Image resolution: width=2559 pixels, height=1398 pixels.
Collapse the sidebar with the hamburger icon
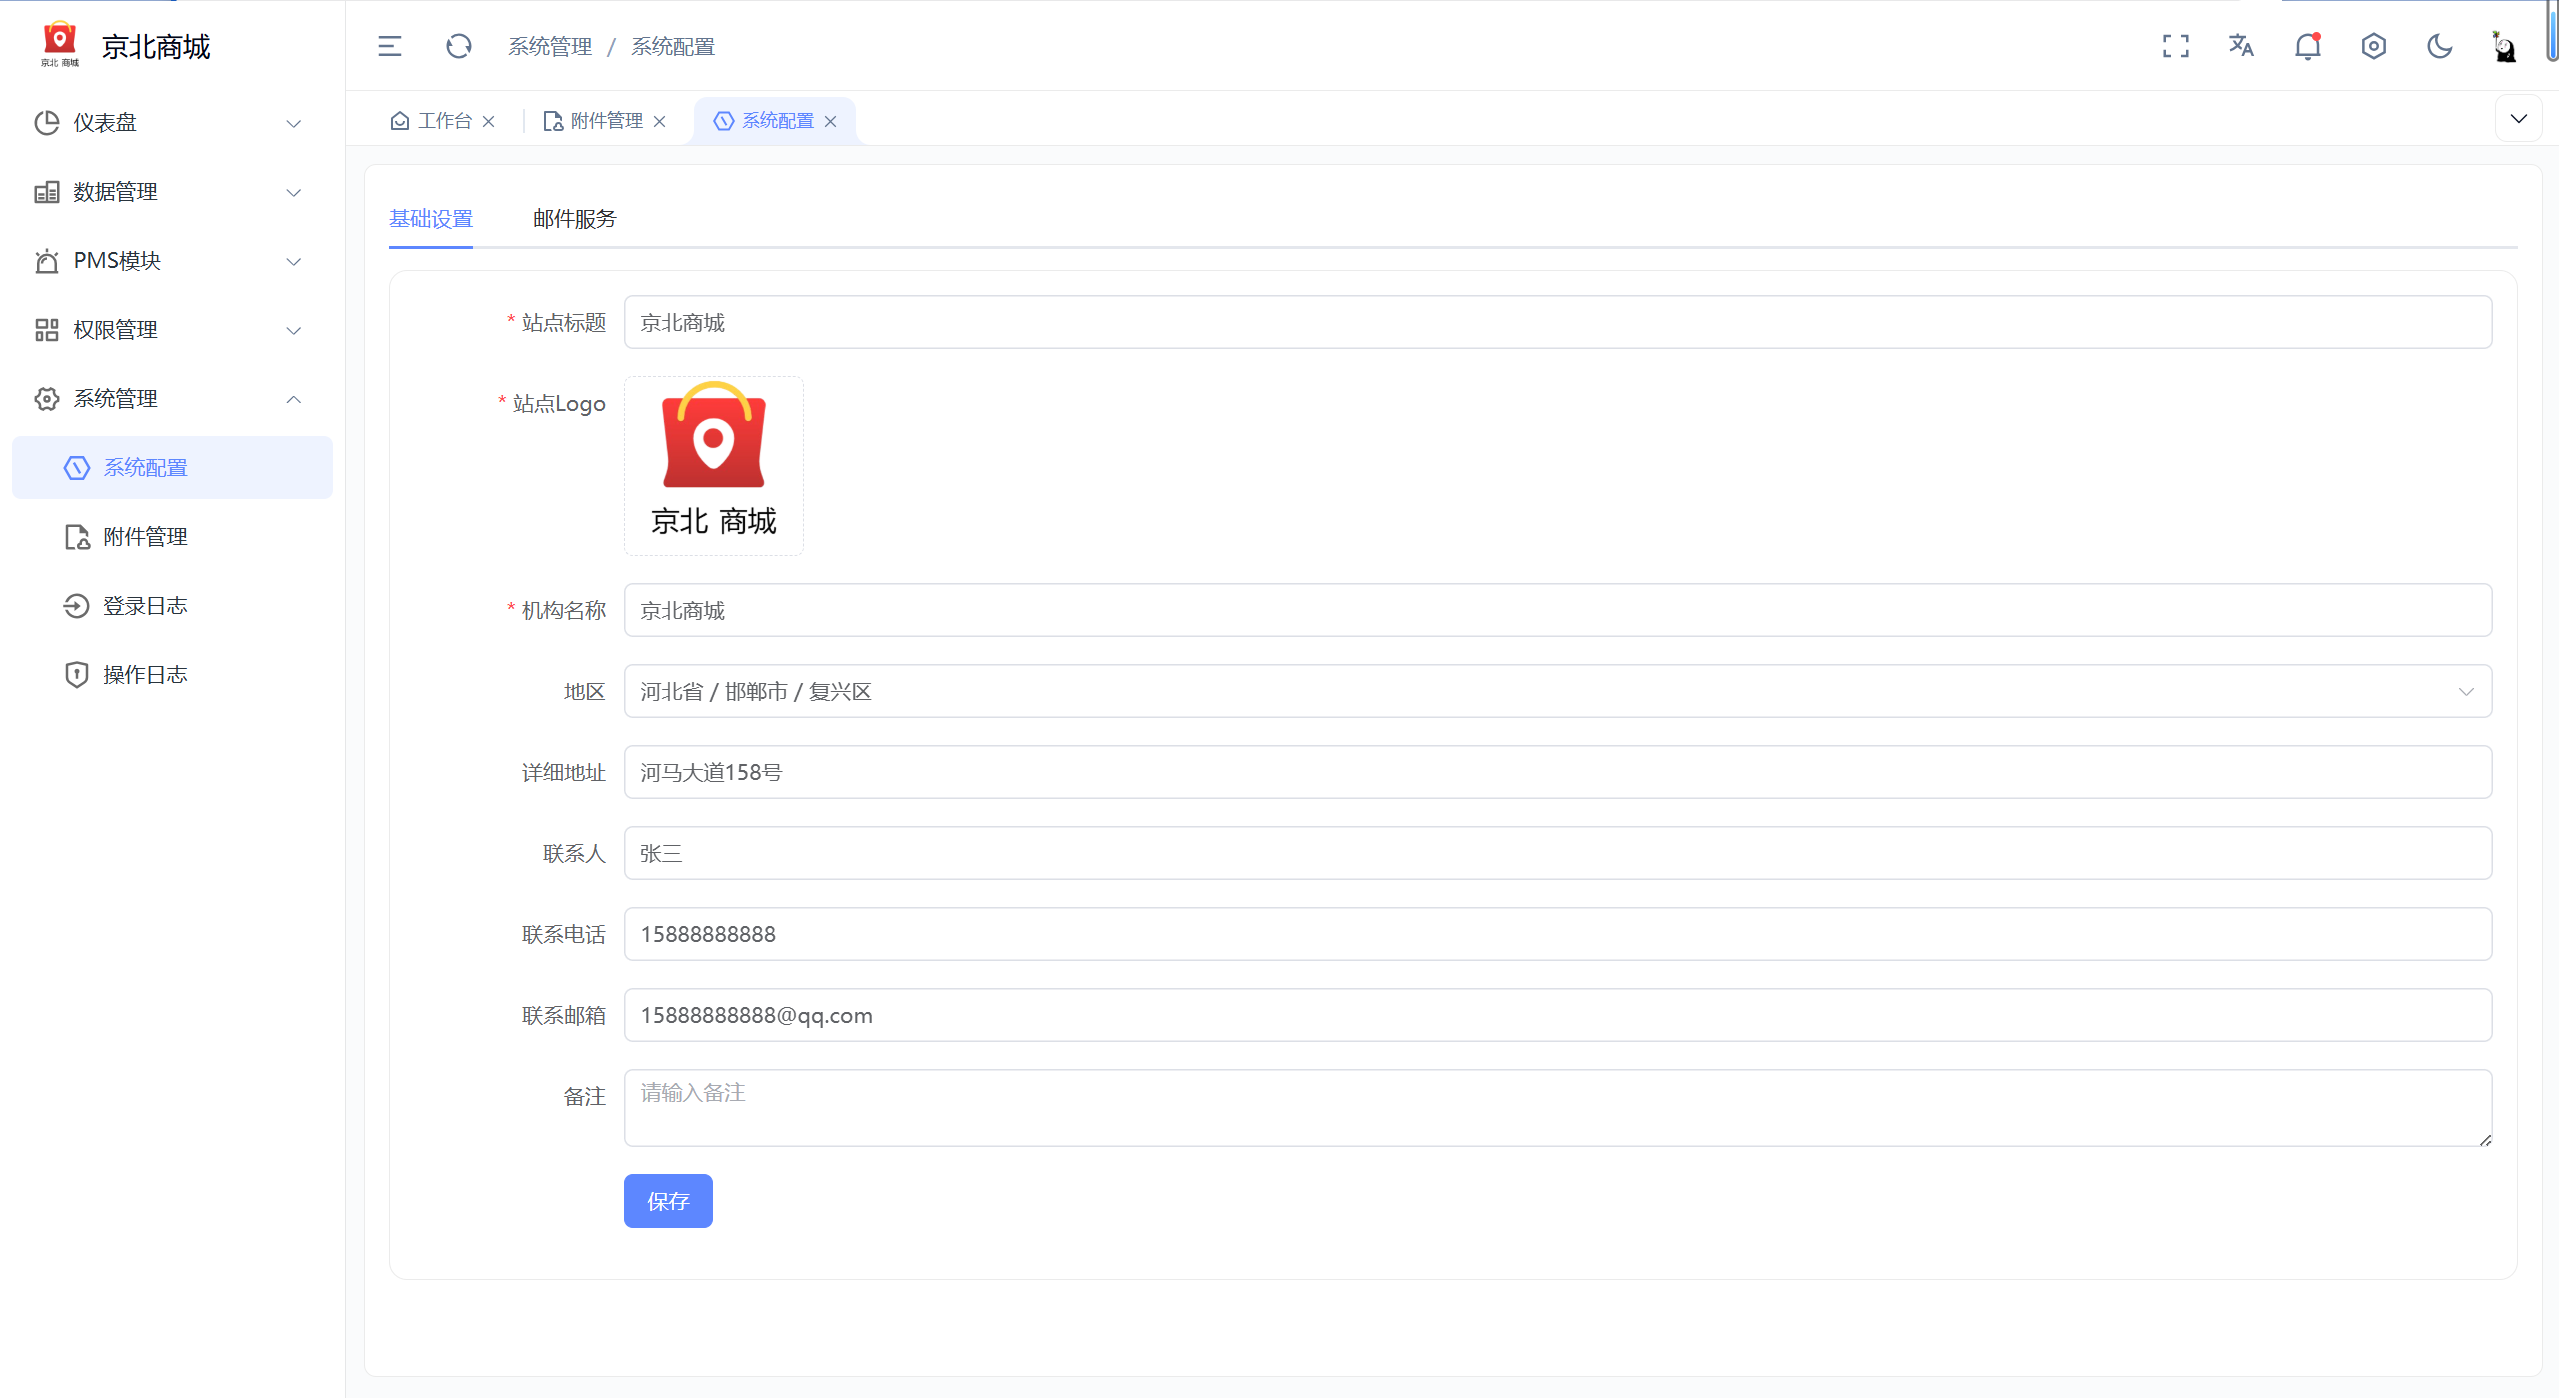coord(390,46)
